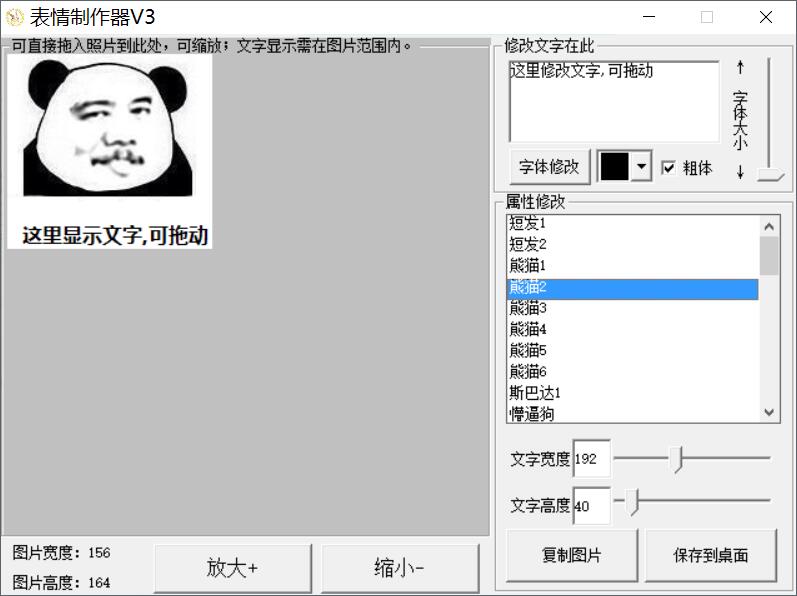Click the vertical font size slider handle
The image size is (797, 596).
[770, 175]
